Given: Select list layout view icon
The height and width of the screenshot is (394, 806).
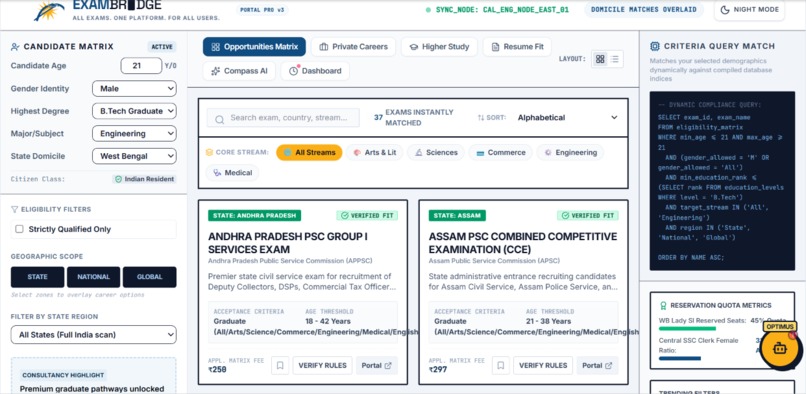Looking at the screenshot, I should 615,59.
